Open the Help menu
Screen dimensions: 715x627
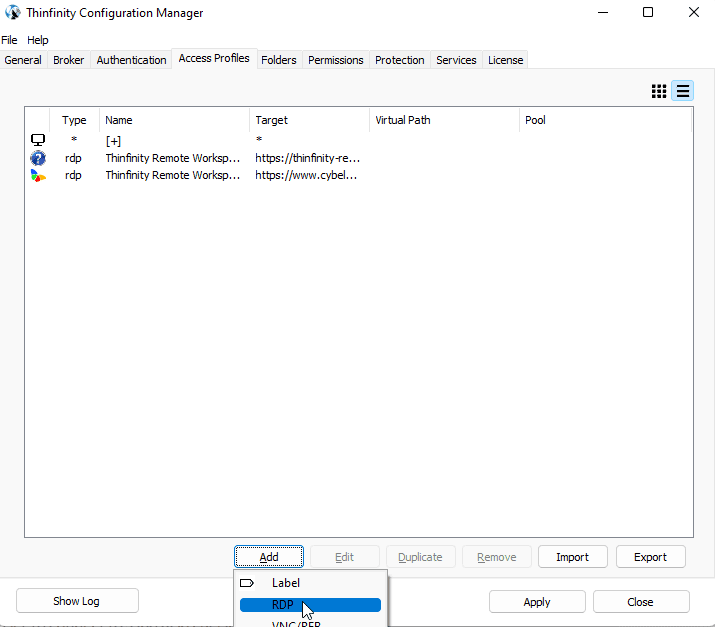[x=37, y=40]
